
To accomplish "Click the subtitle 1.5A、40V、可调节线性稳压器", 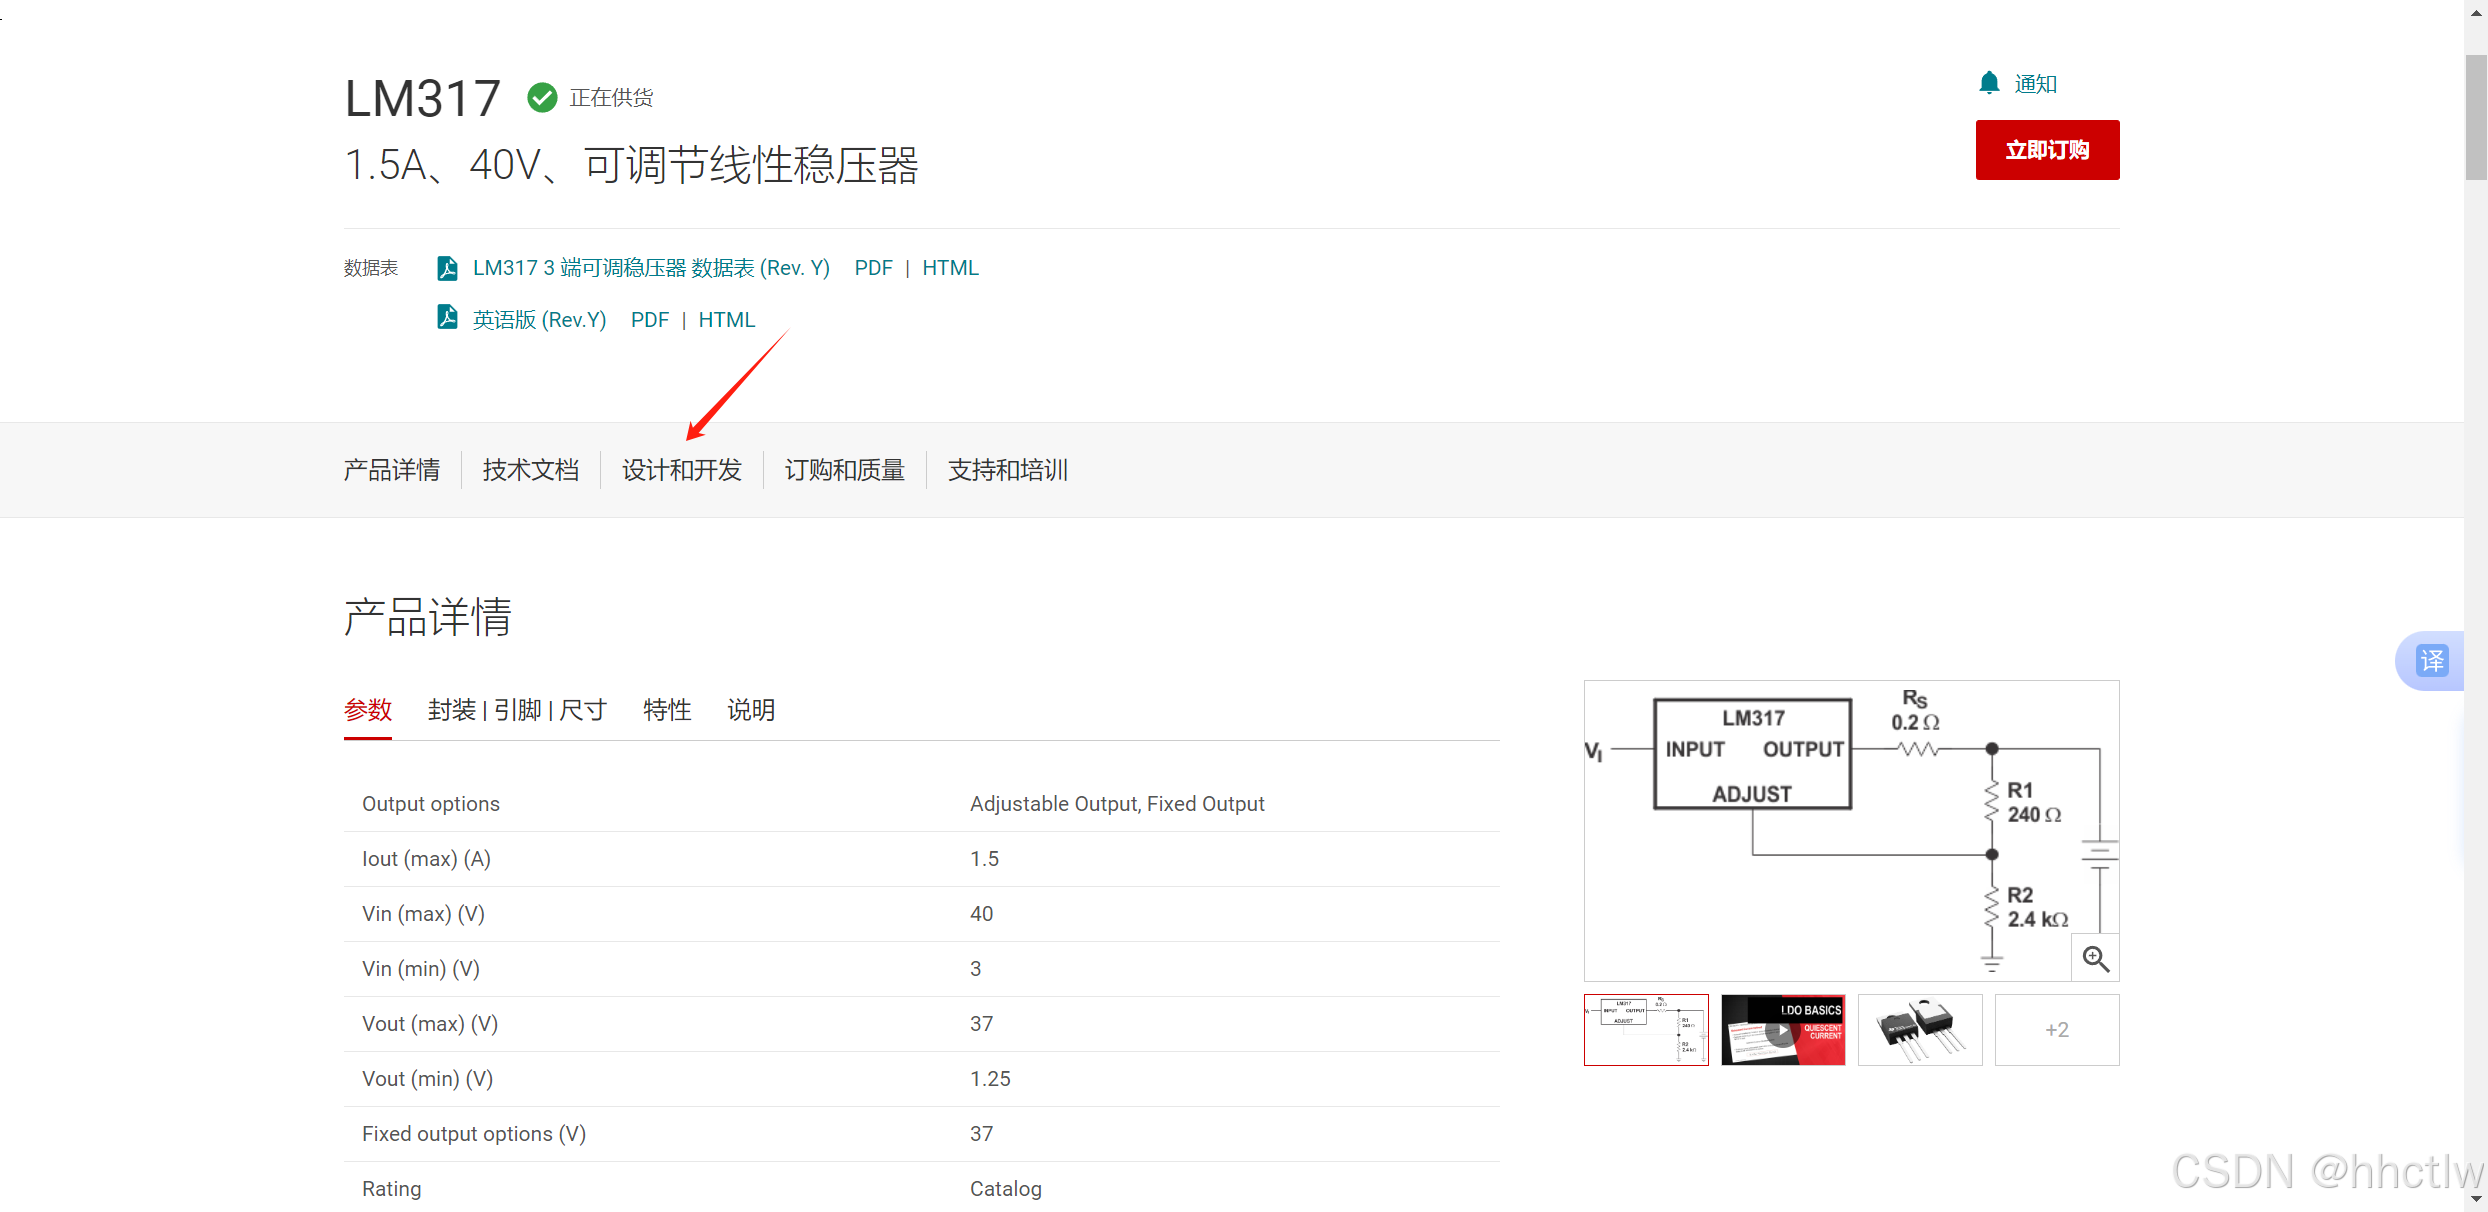I will click(632, 165).
